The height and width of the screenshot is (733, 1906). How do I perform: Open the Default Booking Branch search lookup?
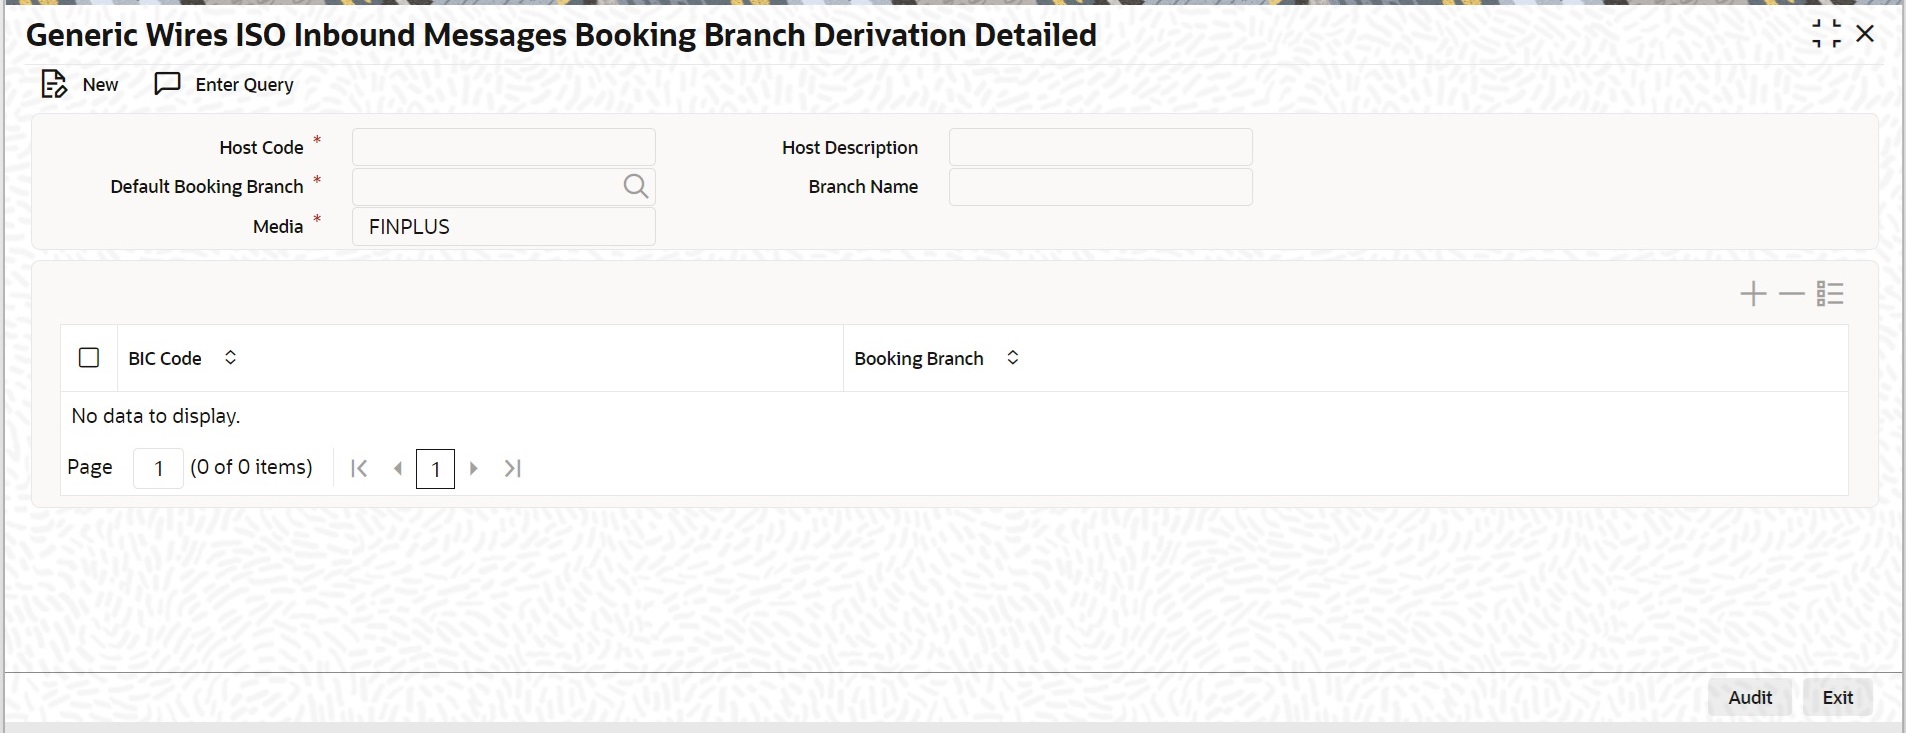[636, 186]
